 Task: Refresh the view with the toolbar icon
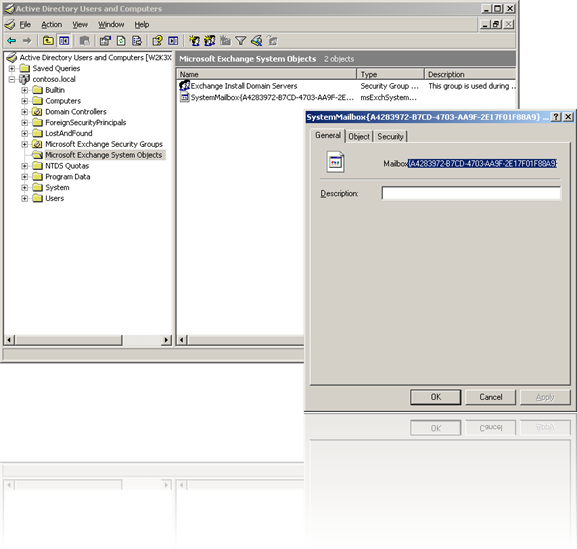121,40
